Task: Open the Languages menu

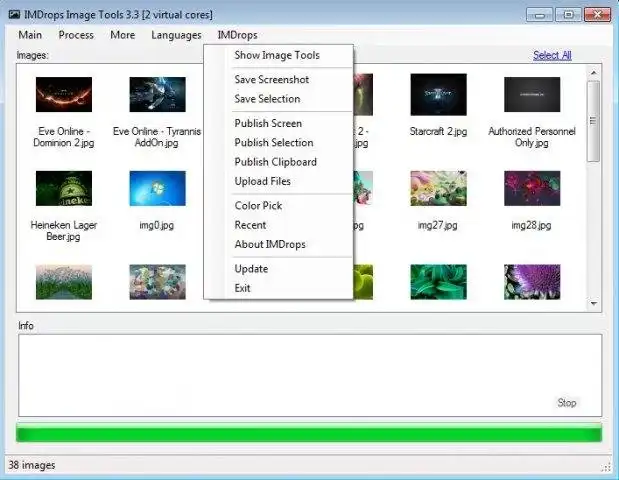Action: click(x=176, y=35)
